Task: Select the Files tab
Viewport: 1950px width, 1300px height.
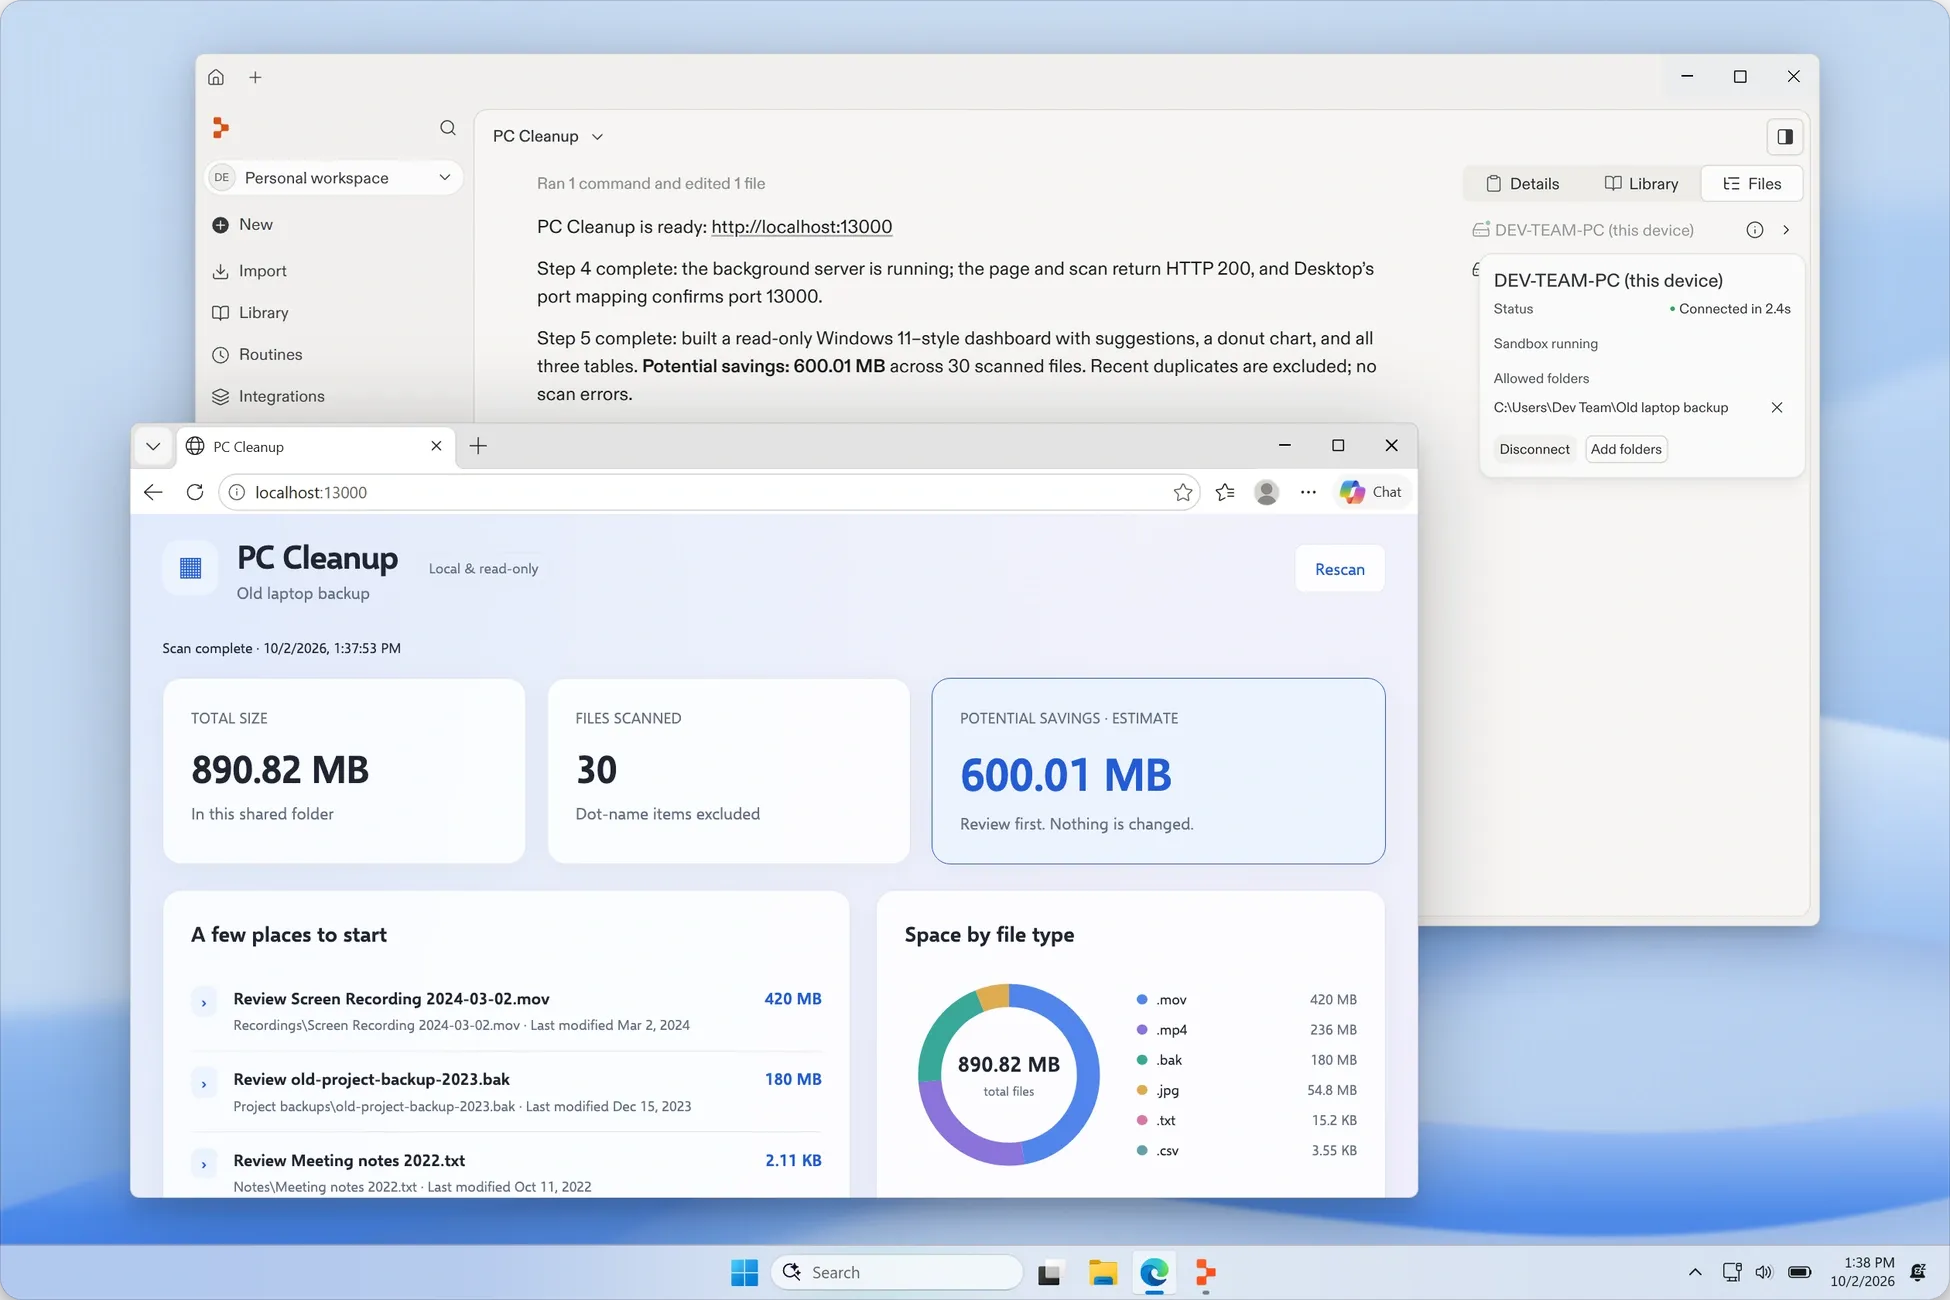Action: coord(1752,183)
